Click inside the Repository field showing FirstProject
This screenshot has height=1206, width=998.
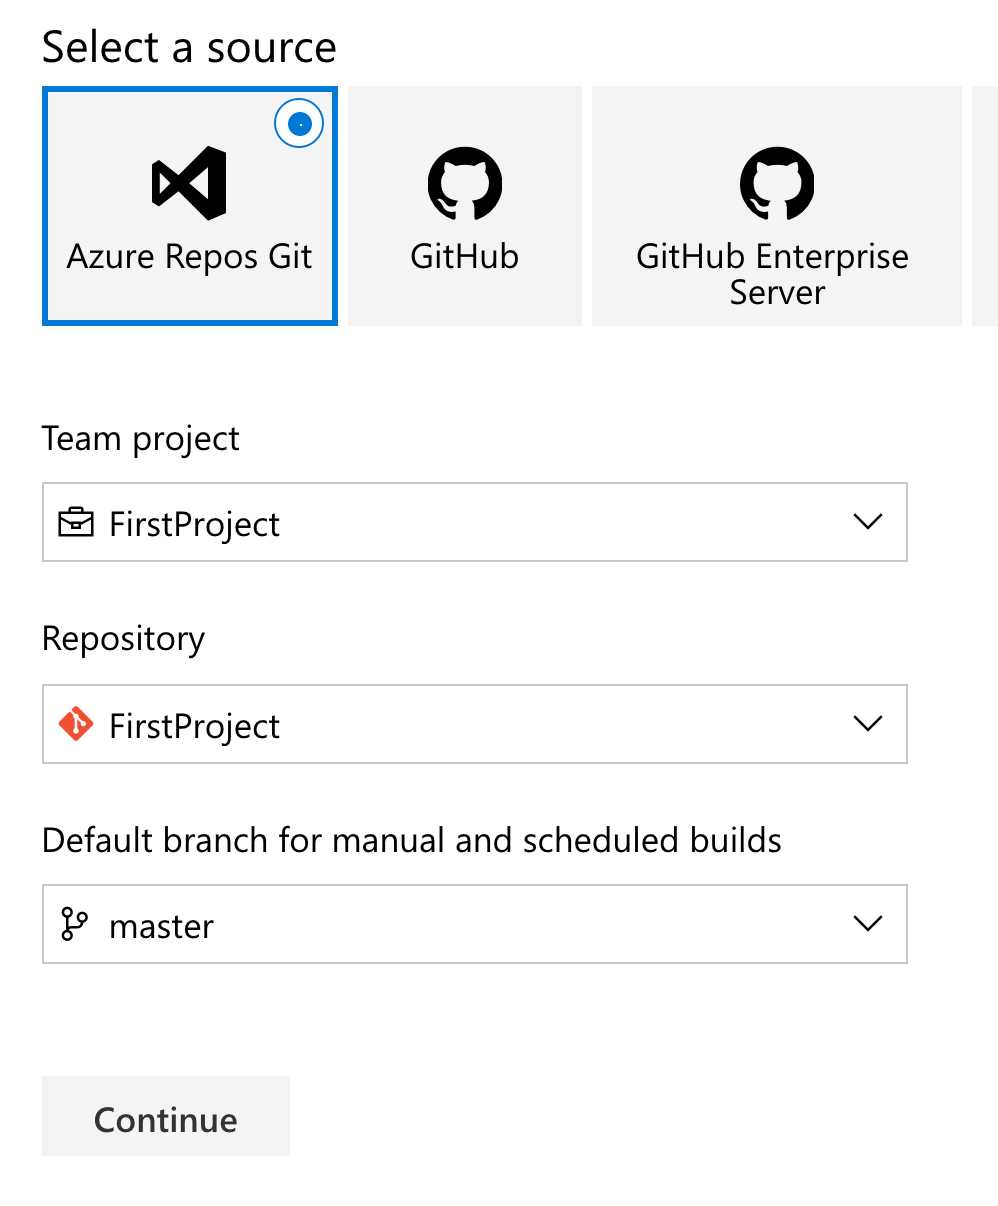pyautogui.click(x=400, y=724)
